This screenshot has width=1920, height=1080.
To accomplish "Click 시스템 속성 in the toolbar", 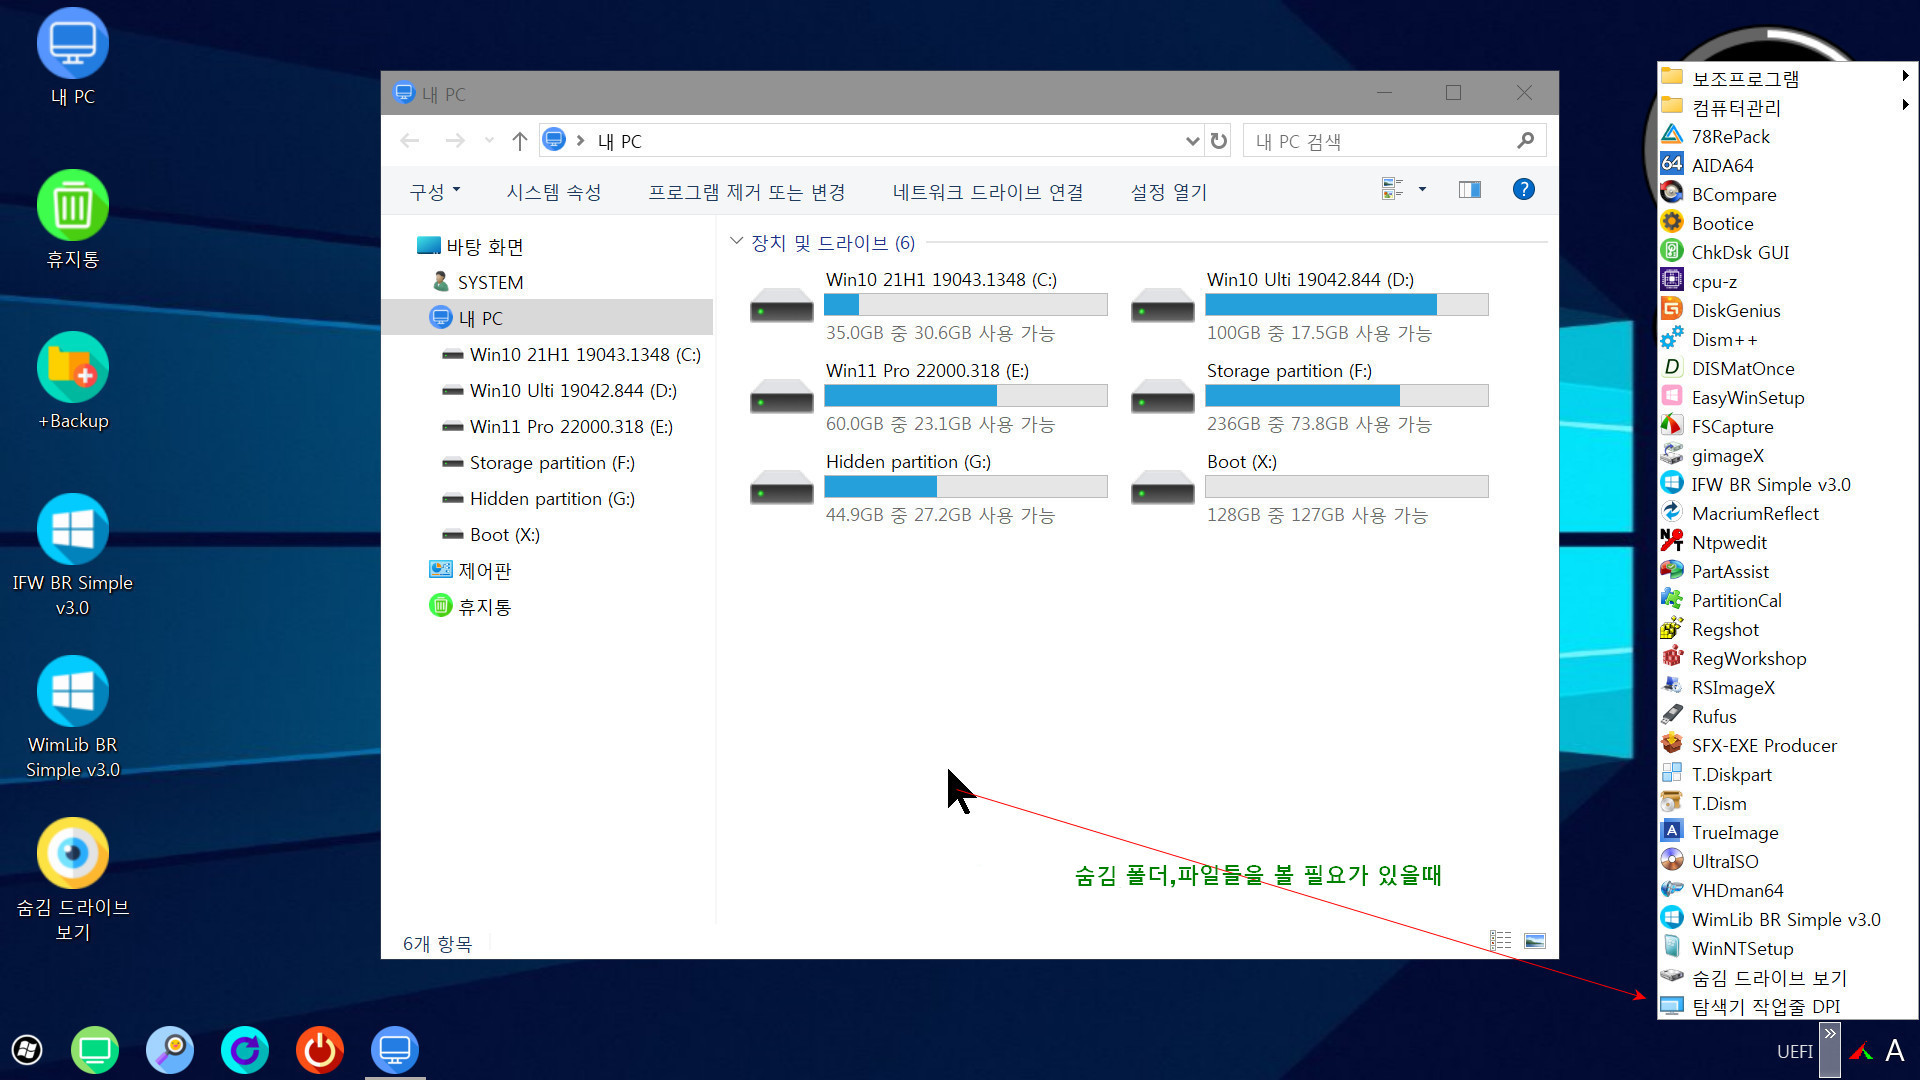I will (554, 191).
